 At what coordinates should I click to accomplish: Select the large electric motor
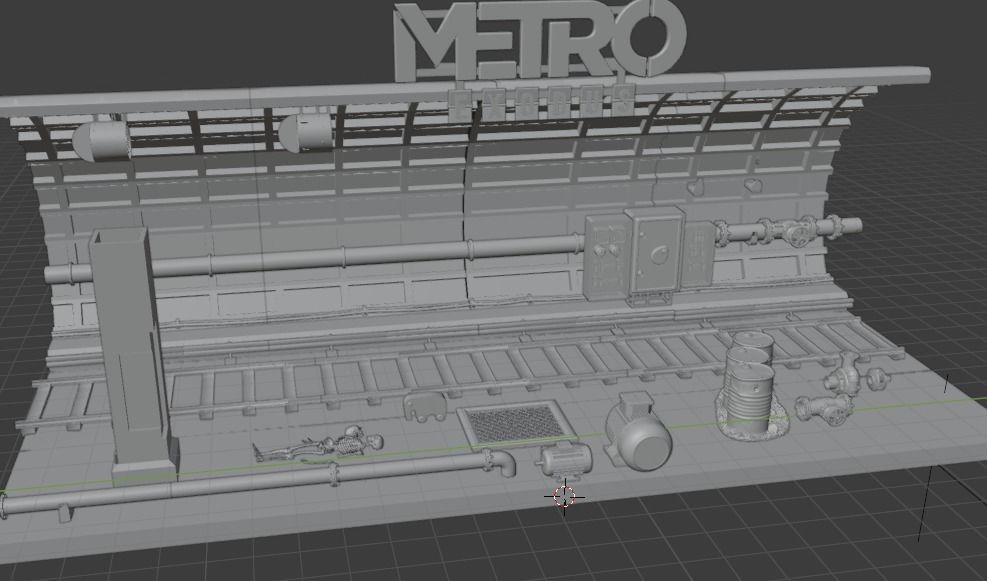pos(637,432)
